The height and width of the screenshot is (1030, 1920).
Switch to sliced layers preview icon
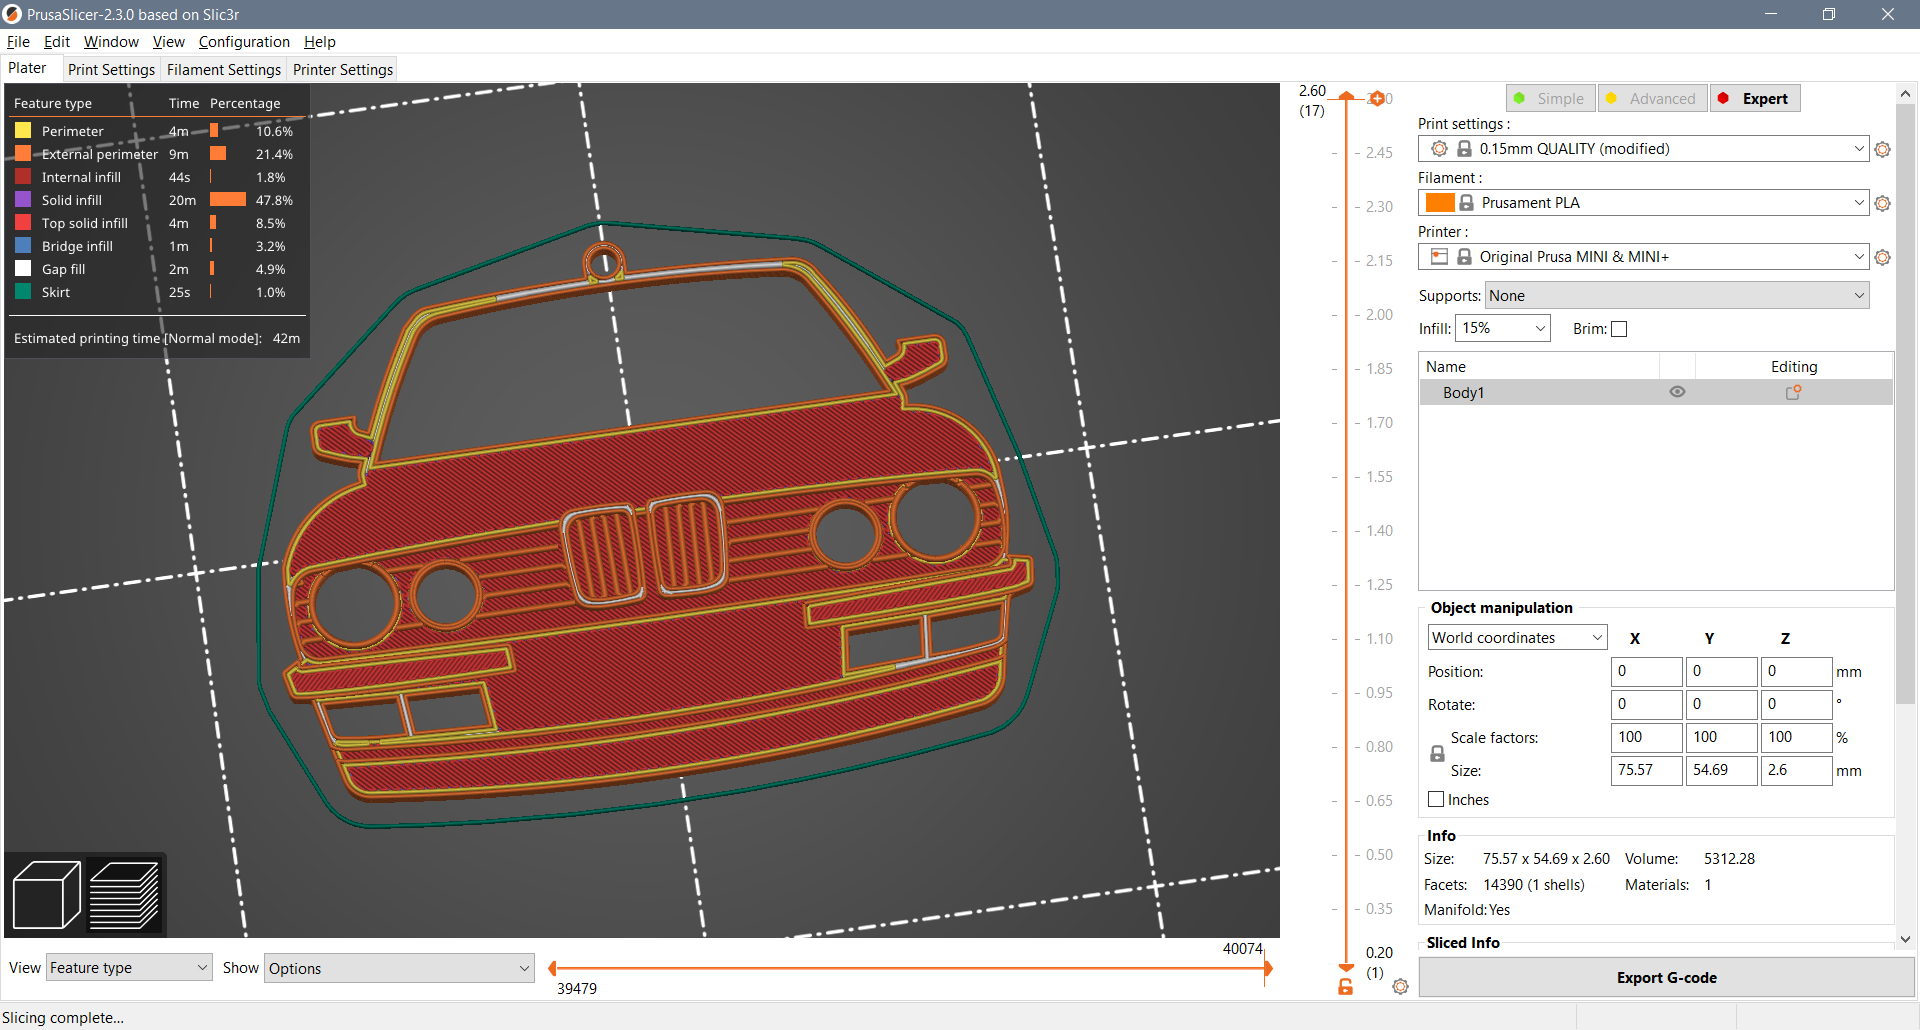point(125,895)
